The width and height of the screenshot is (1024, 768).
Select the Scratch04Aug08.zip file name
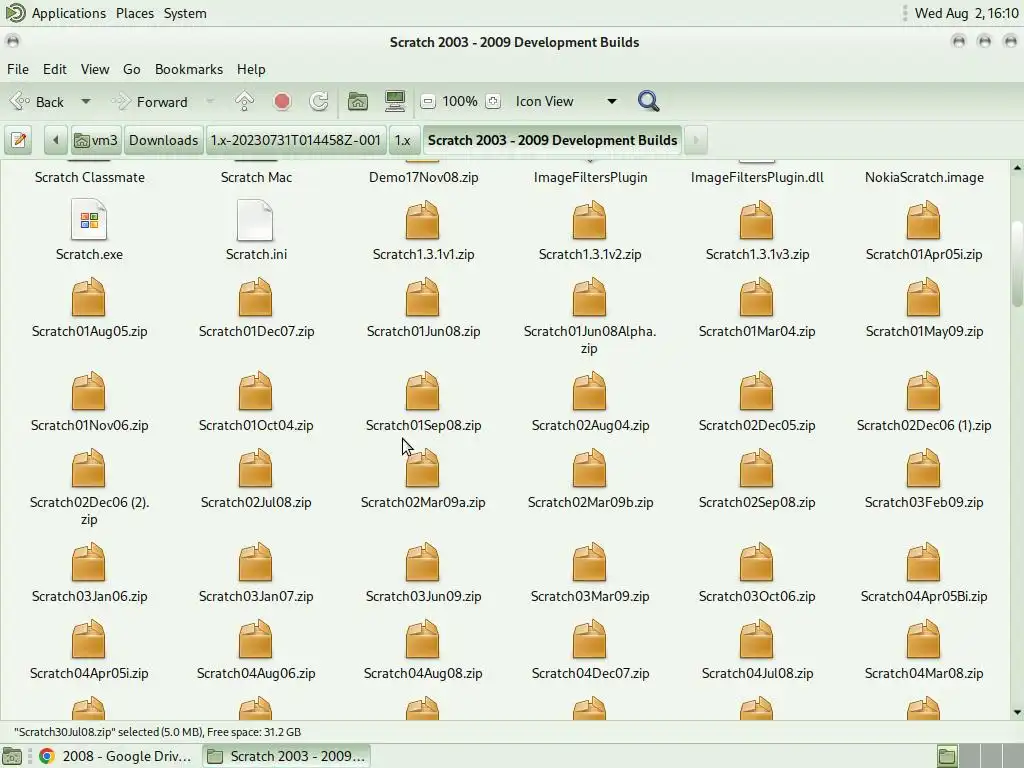click(423, 673)
